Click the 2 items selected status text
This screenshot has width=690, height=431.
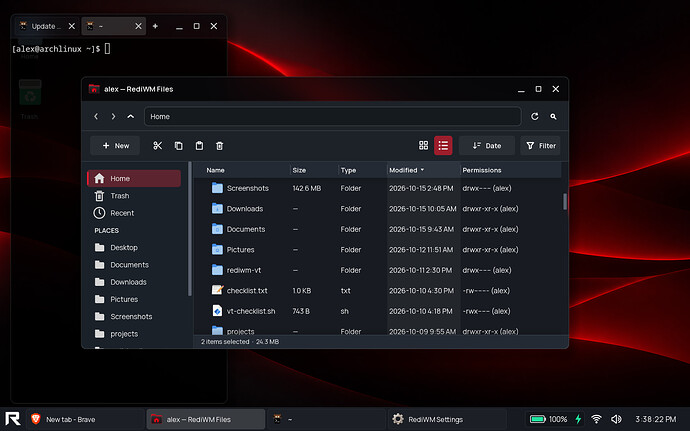point(225,342)
